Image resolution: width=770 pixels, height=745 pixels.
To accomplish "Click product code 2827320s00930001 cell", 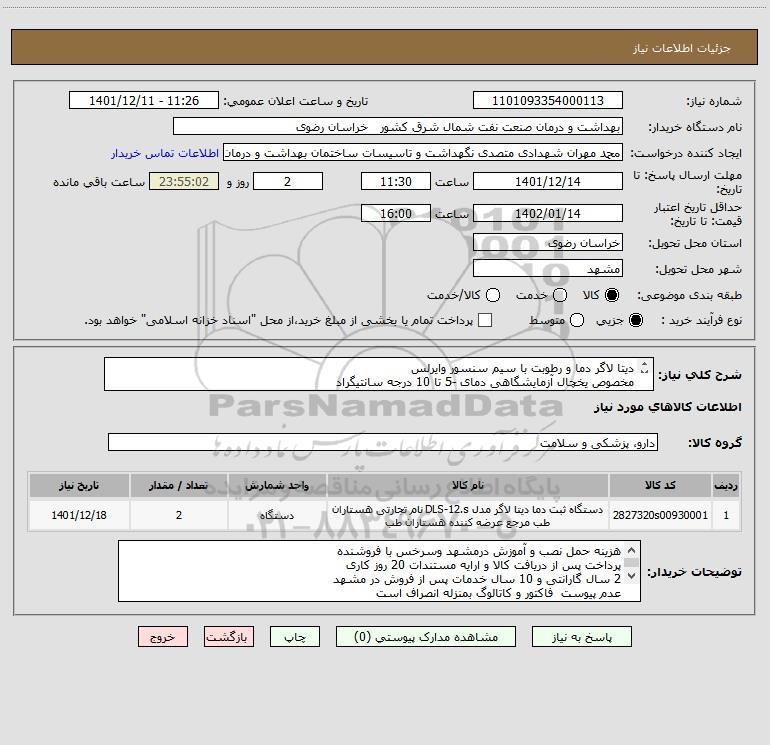I will pyautogui.click(x=660, y=515).
